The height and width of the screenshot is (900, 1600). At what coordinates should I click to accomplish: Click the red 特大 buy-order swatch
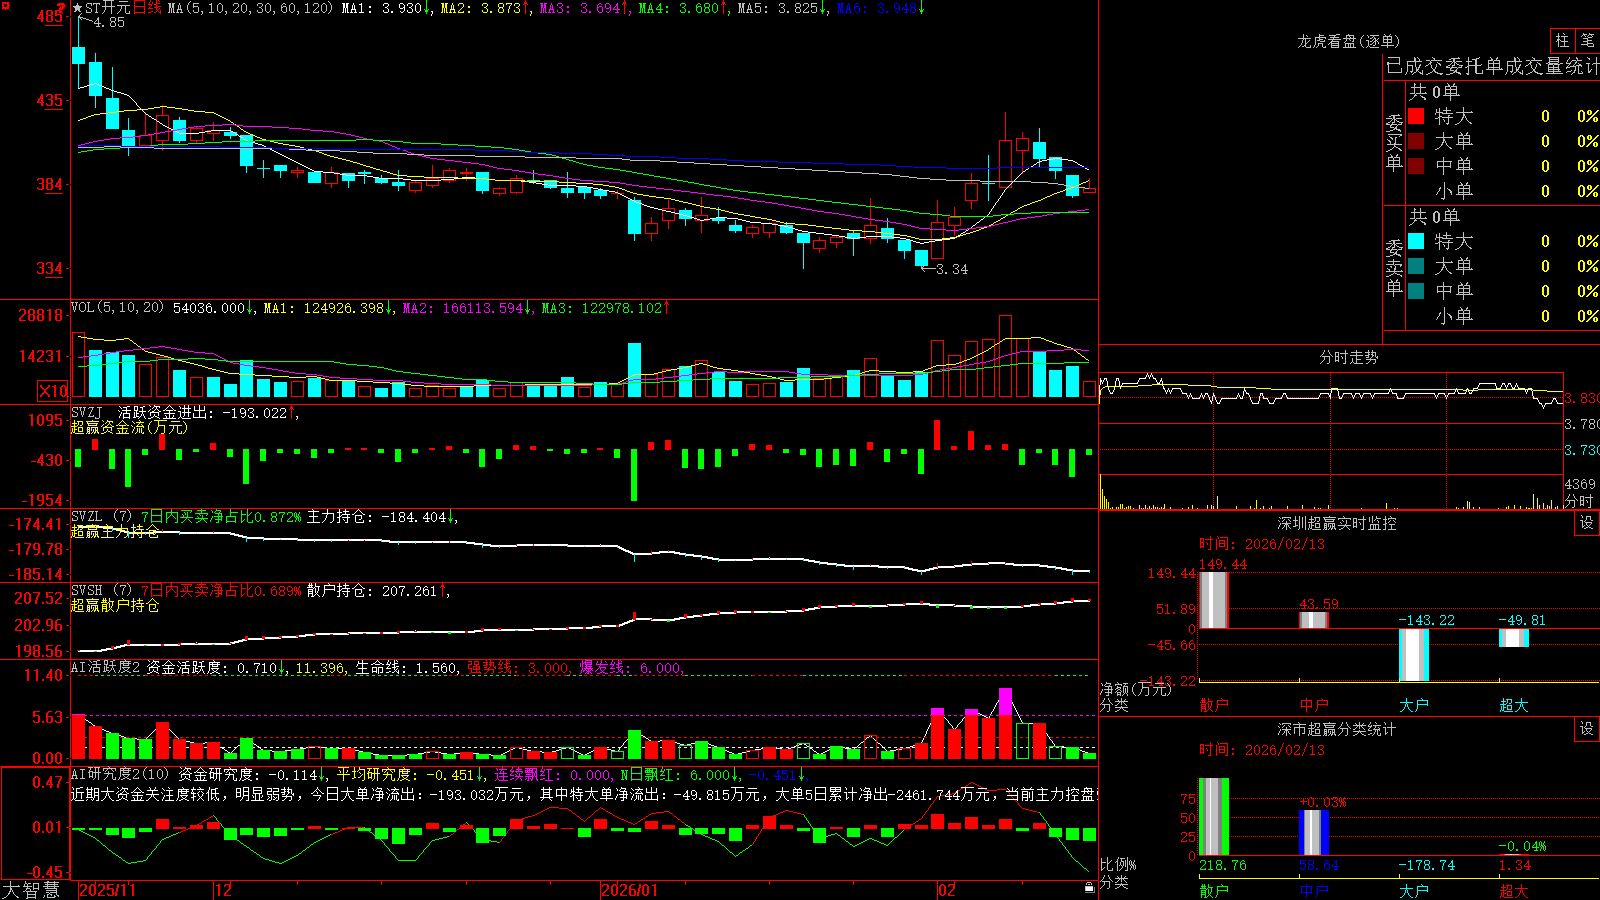click(x=1416, y=116)
